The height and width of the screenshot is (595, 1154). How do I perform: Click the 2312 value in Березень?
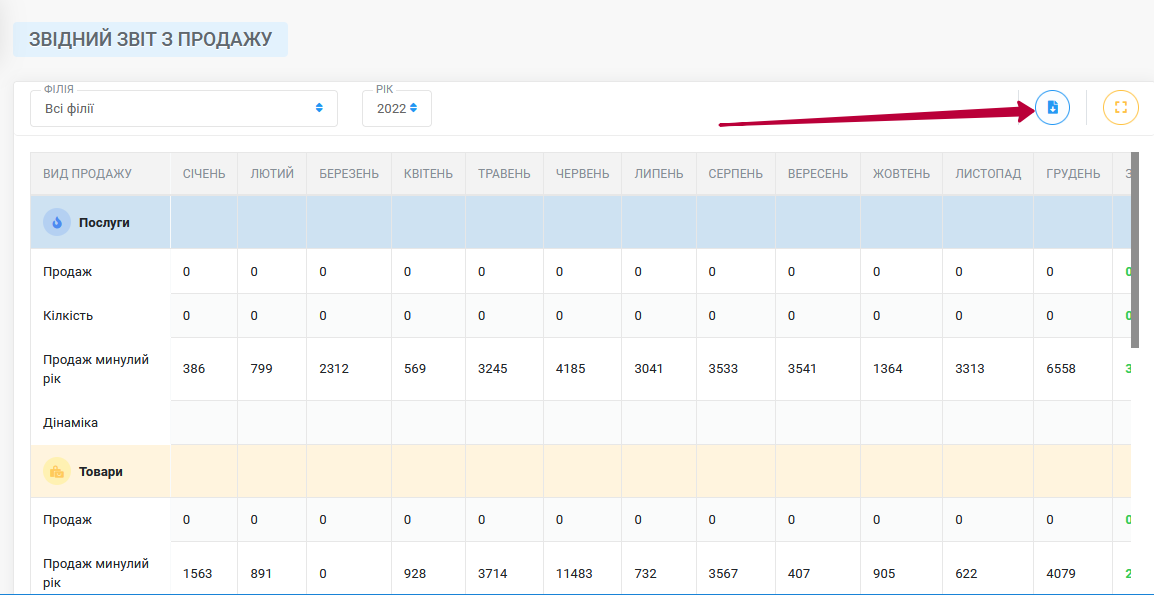[x=333, y=369]
